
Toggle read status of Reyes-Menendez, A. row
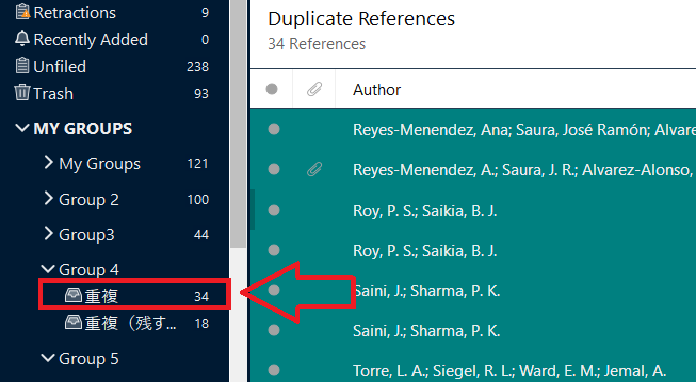coord(274,169)
